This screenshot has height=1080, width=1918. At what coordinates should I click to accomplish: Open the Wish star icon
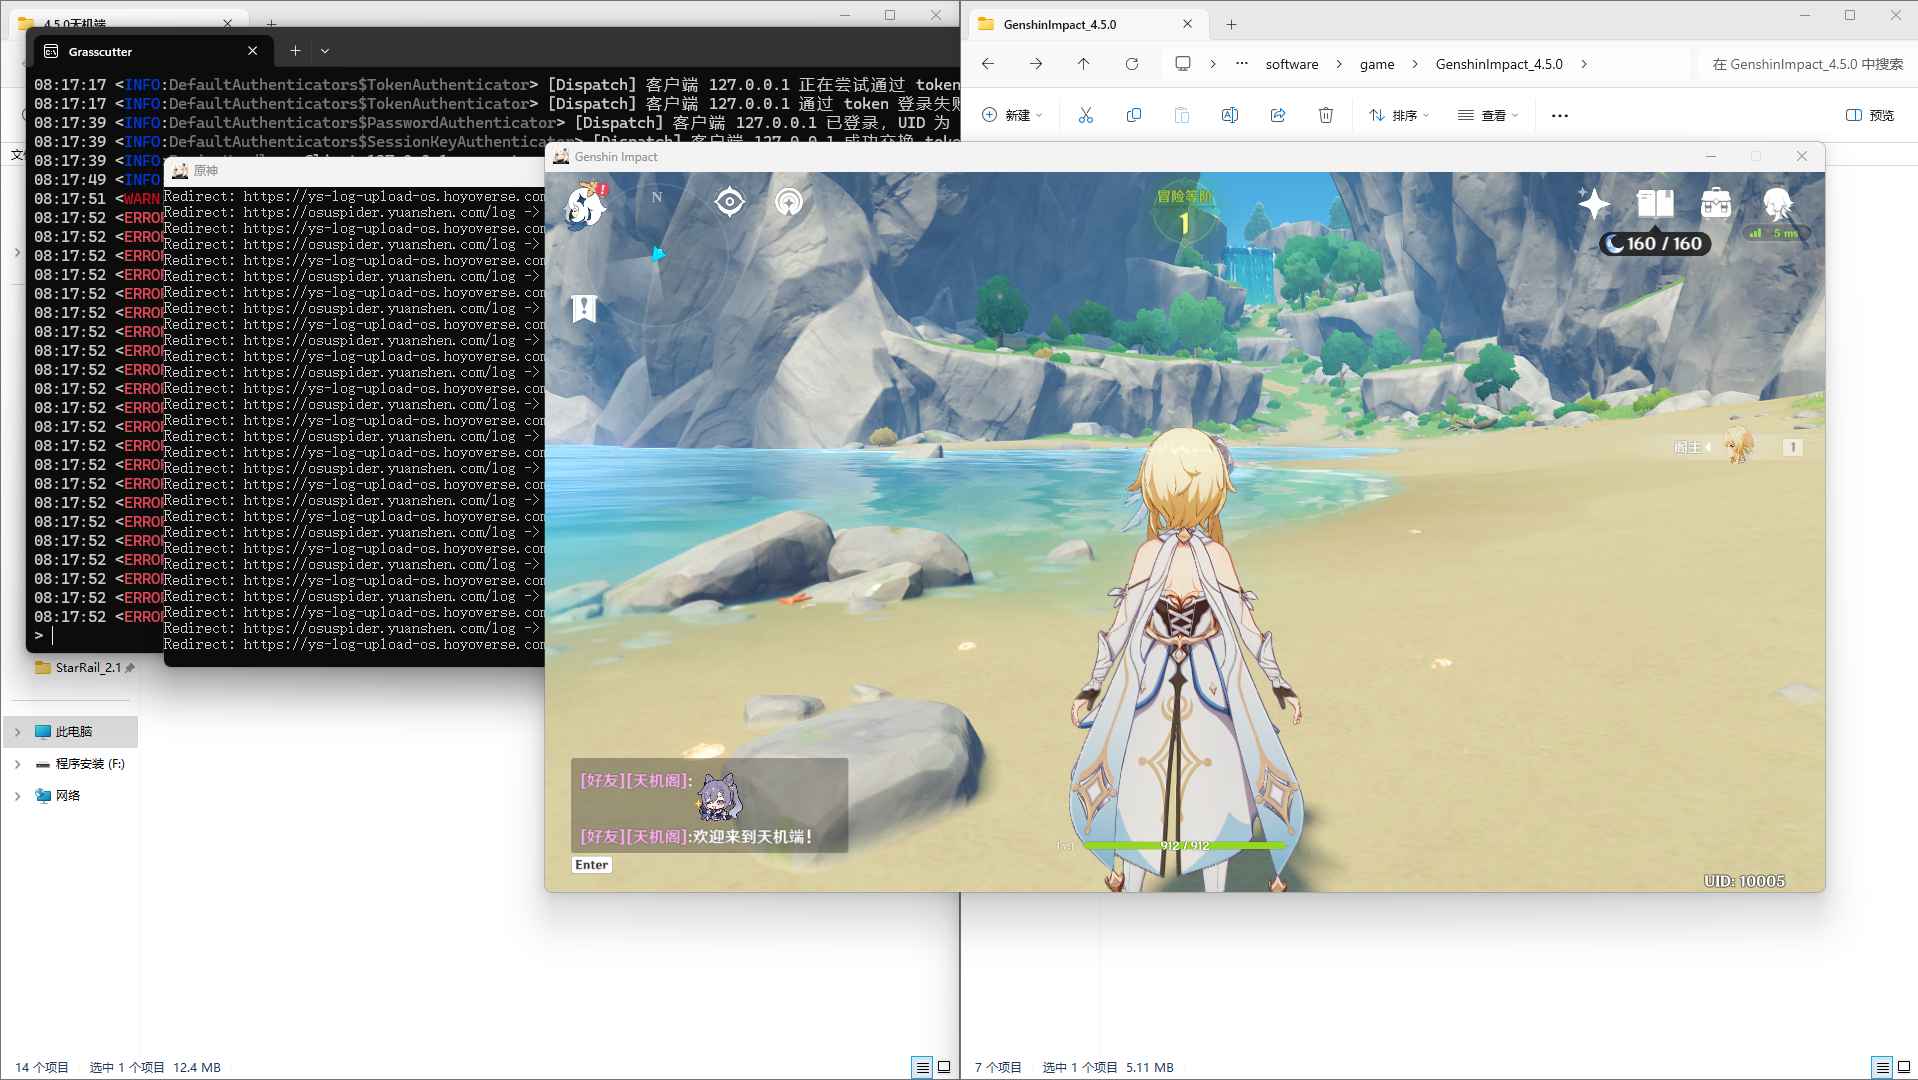1593,204
